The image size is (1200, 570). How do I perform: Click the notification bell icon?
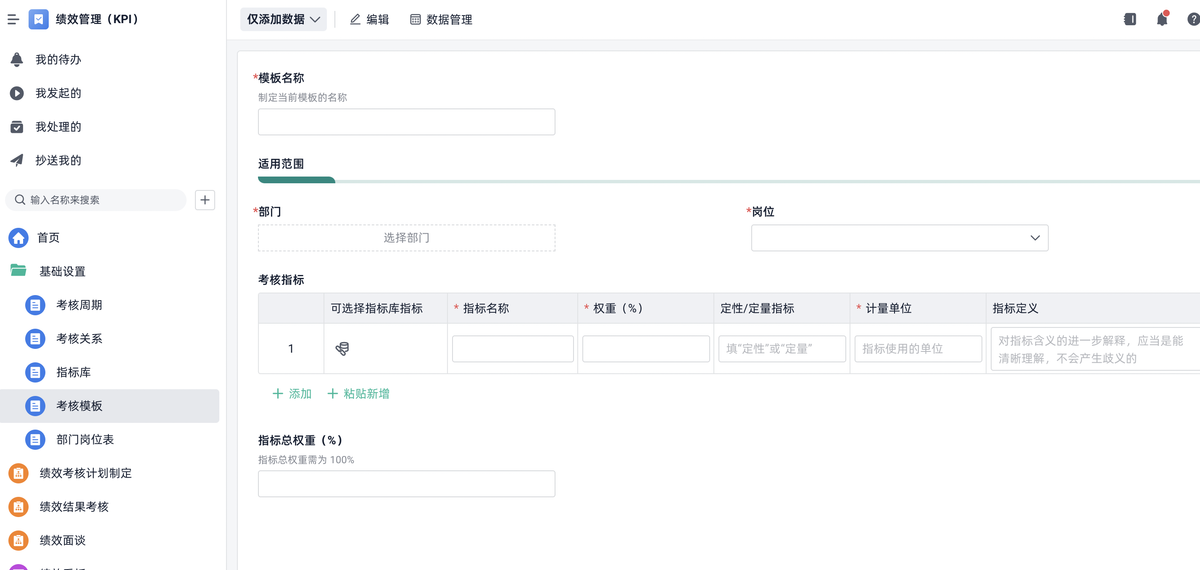tap(1162, 19)
